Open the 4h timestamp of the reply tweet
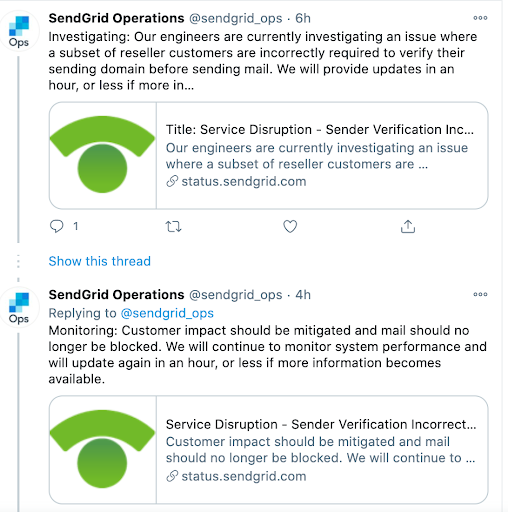Screen dimensions: 508x512 pos(303,295)
